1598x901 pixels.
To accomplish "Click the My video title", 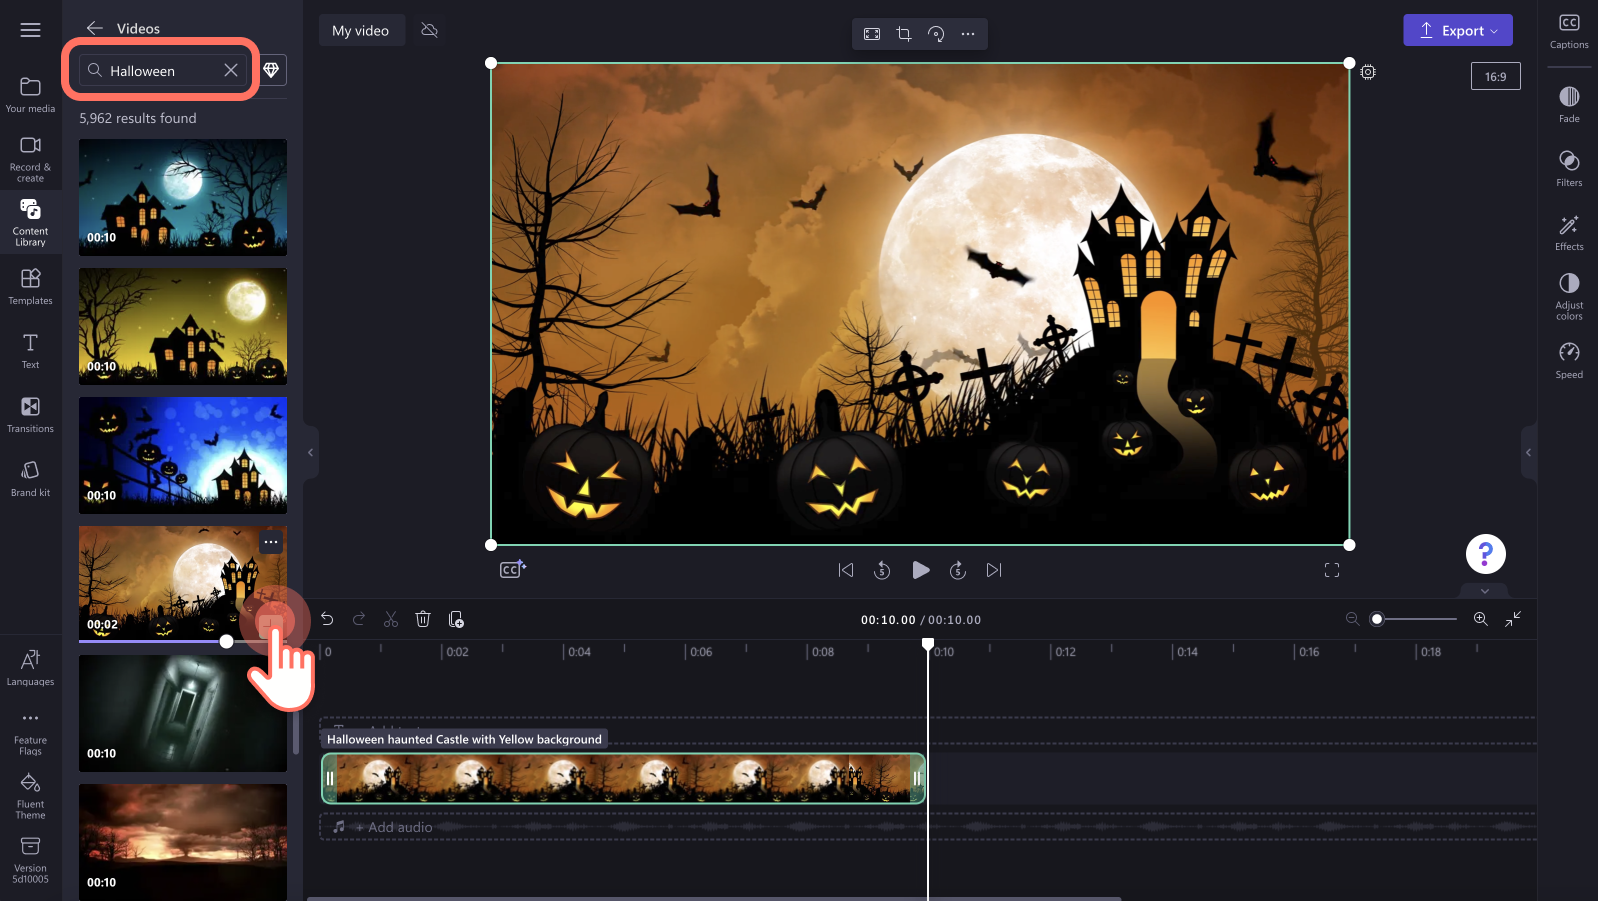I will pyautogui.click(x=360, y=30).
